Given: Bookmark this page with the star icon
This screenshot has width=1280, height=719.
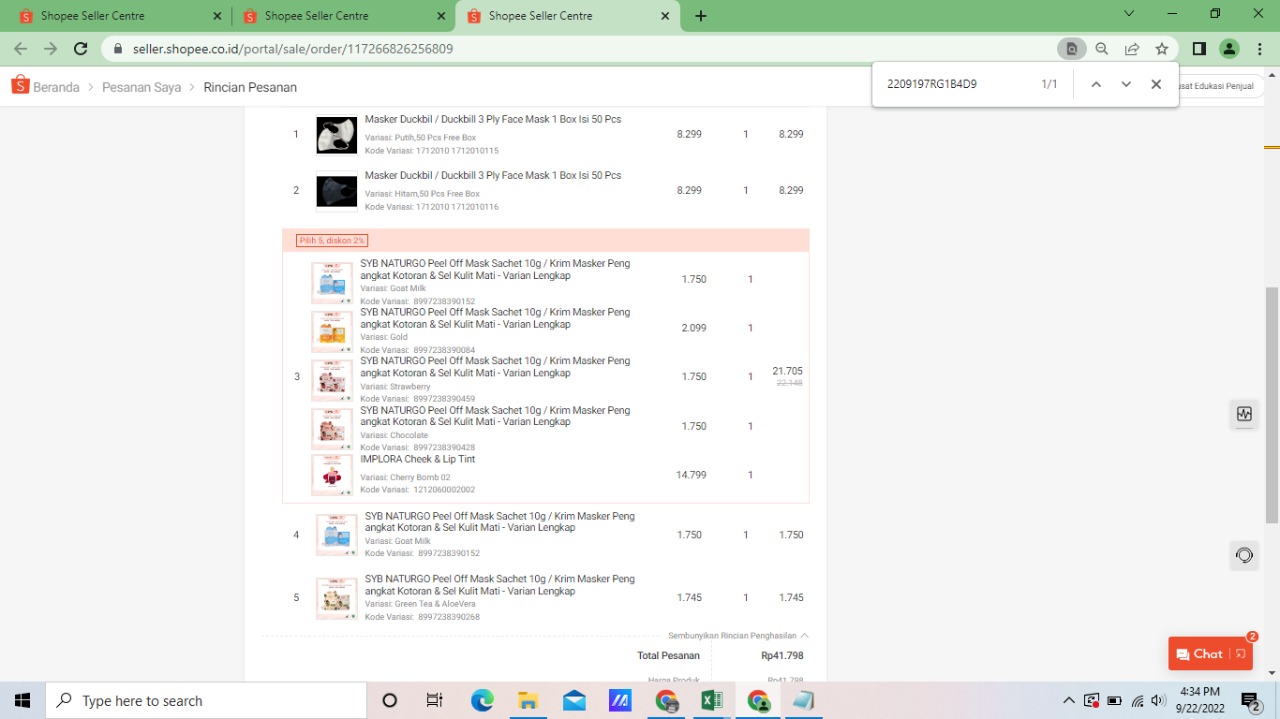Looking at the screenshot, I should tap(1162, 49).
